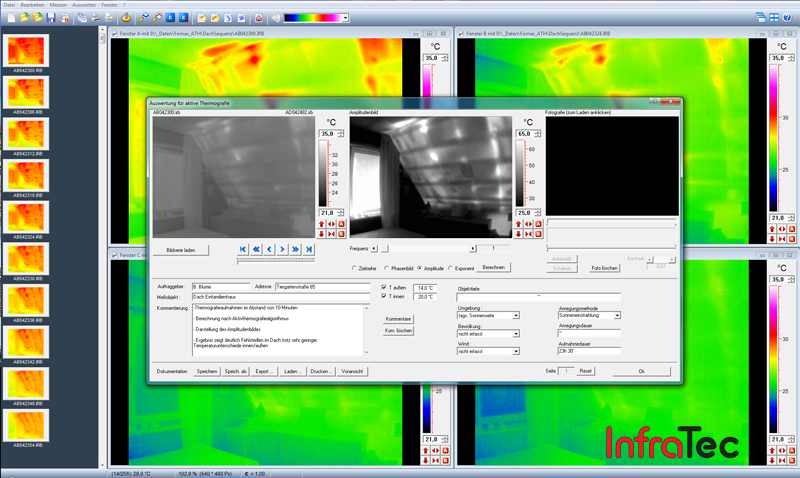Select the Zeitreihe radio button

[x=355, y=268]
